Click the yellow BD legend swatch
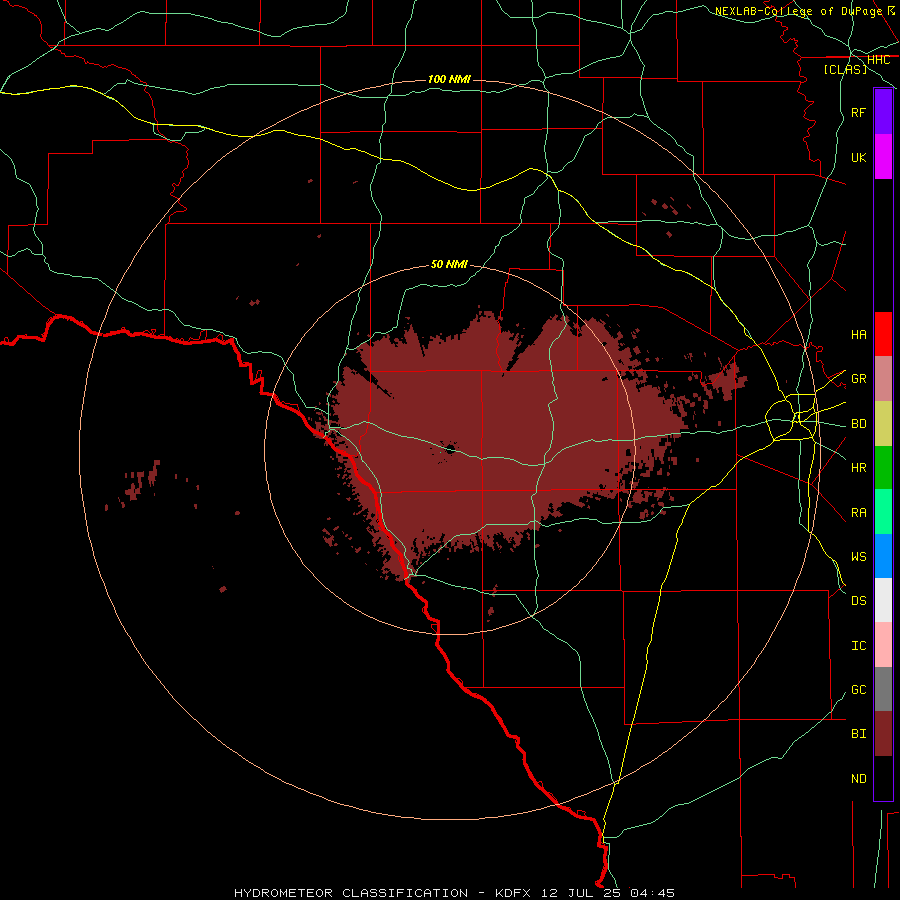The width and height of the screenshot is (900, 900). pyautogui.click(x=883, y=424)
